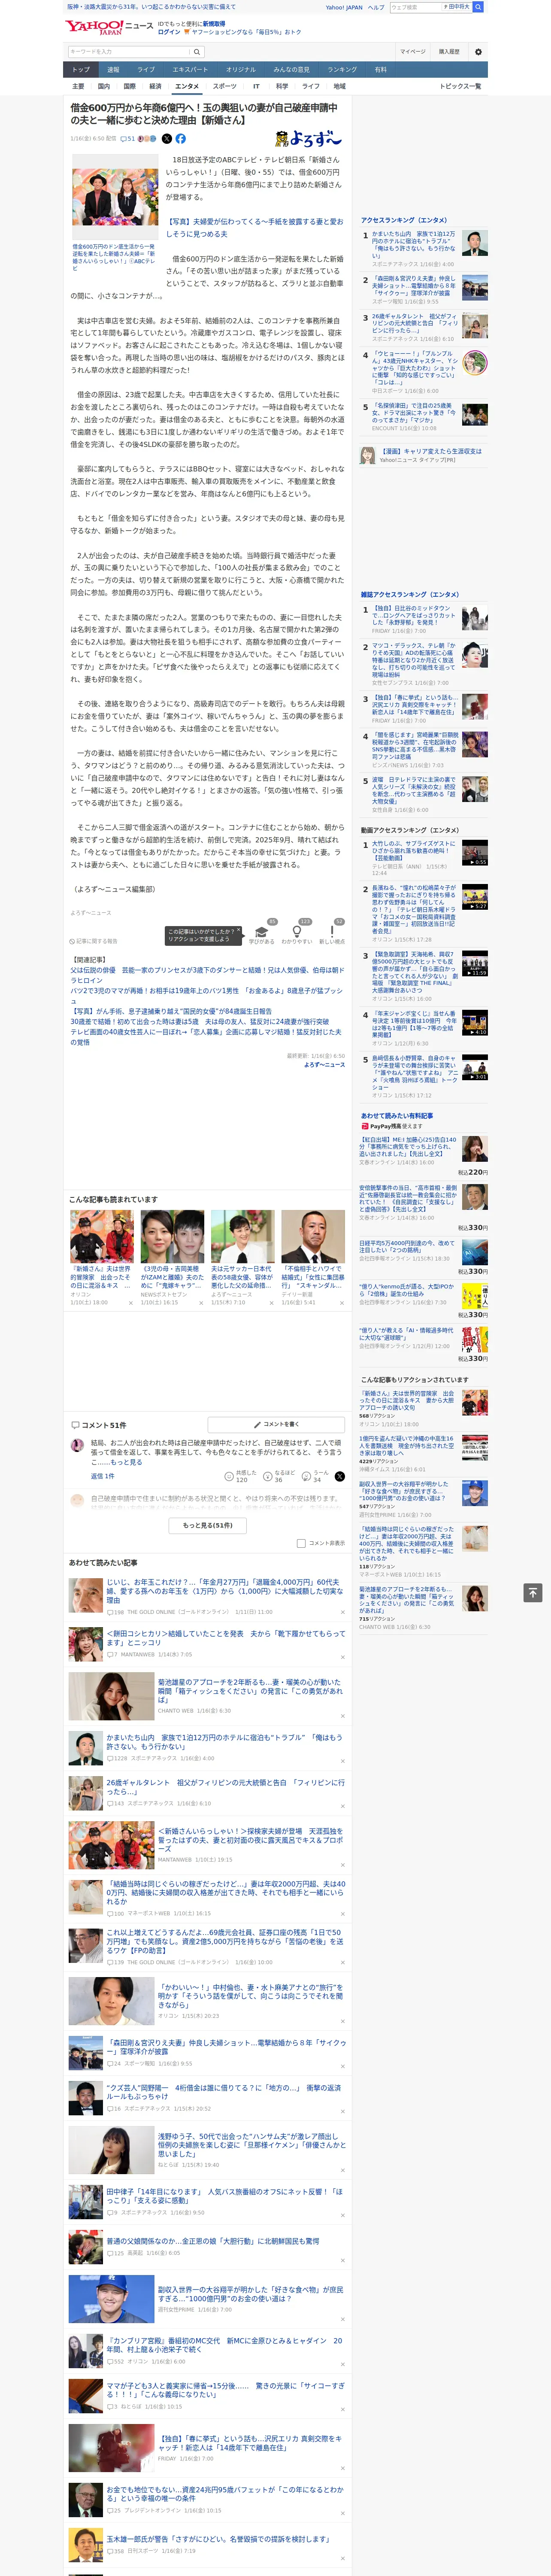Select the トップ tab

(81, 70)
